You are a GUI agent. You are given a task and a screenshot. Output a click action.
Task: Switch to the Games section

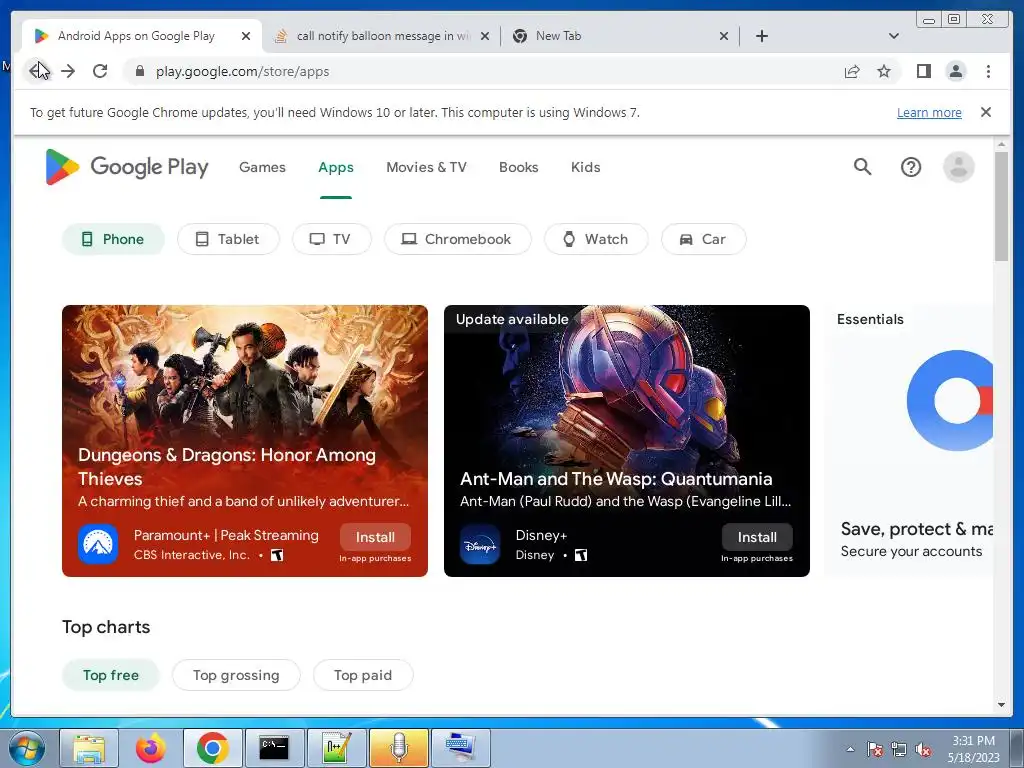click(262, 167)
